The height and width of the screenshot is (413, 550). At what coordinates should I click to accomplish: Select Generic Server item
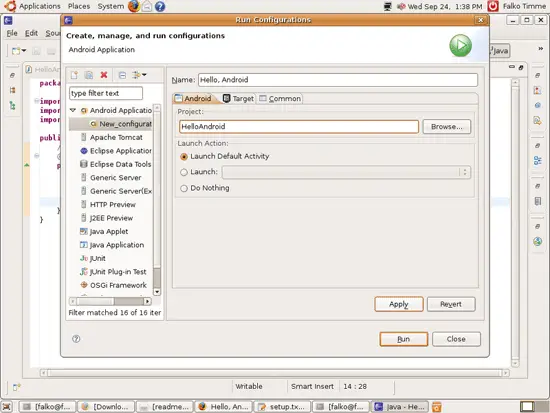click(x=111, y=178)
